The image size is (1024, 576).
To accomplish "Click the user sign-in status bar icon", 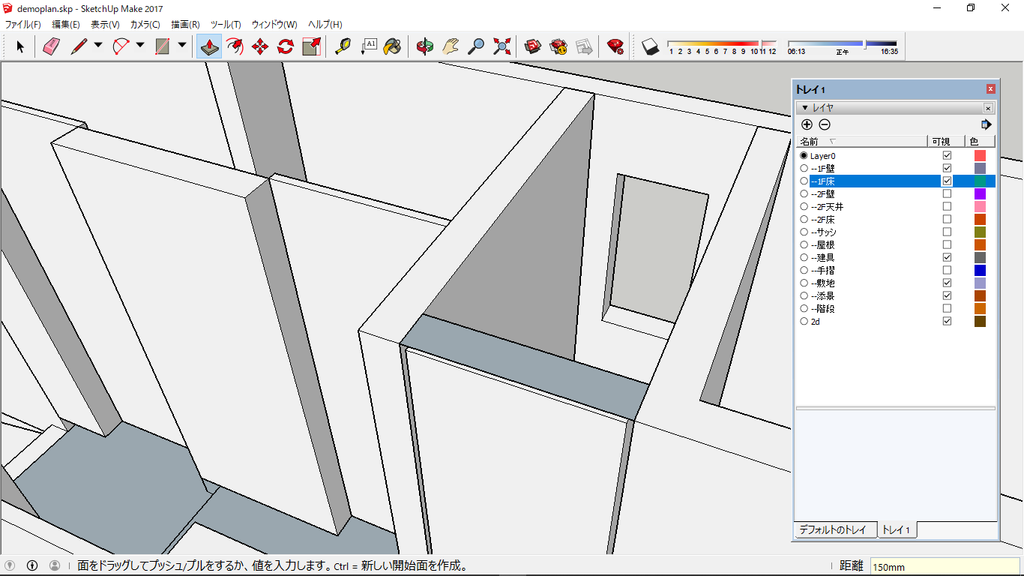I will coord(54,566).
